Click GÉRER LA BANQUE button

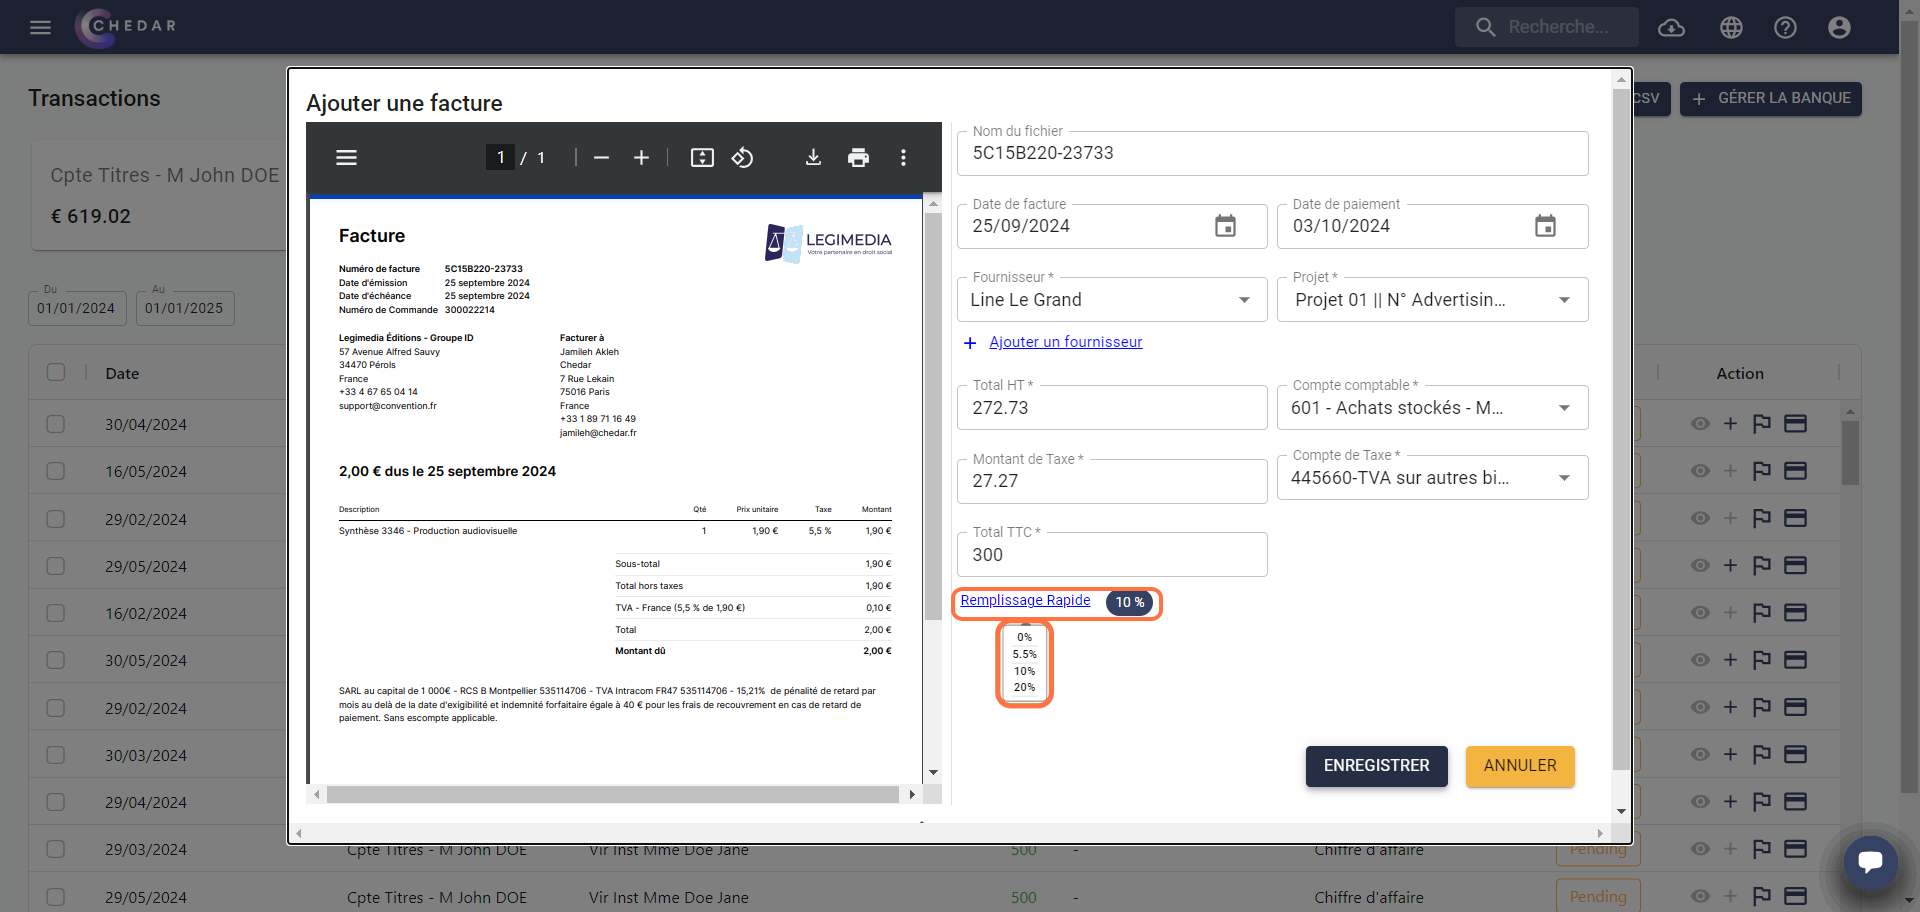1770,99
